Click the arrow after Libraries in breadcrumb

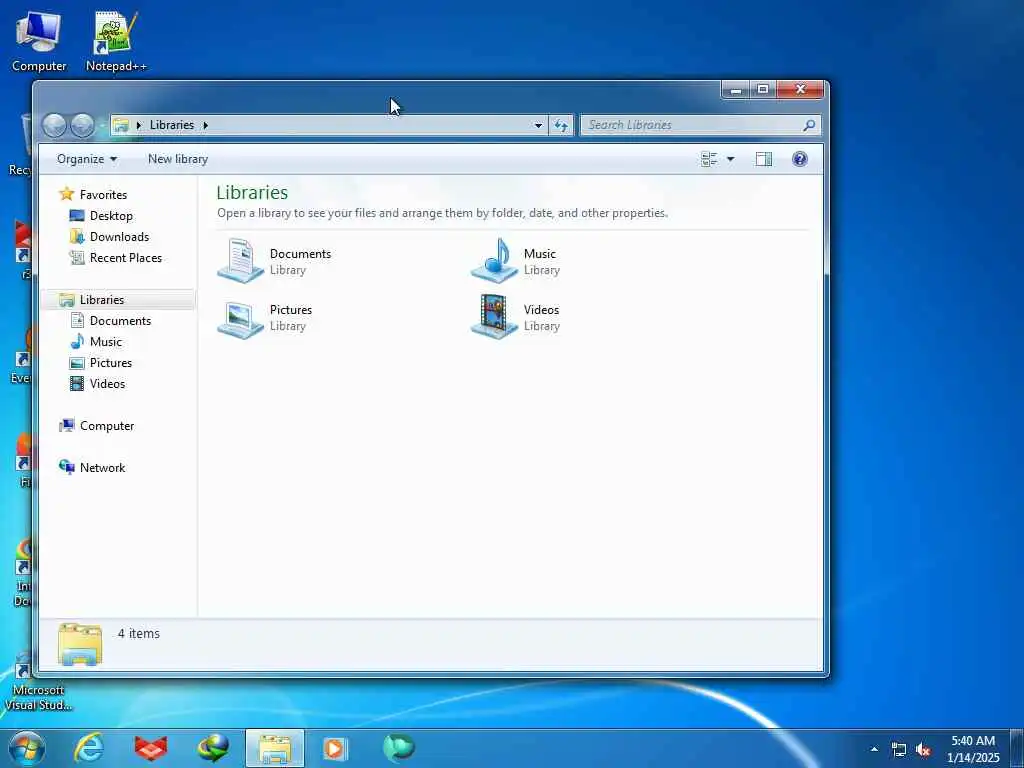point(205,125)
